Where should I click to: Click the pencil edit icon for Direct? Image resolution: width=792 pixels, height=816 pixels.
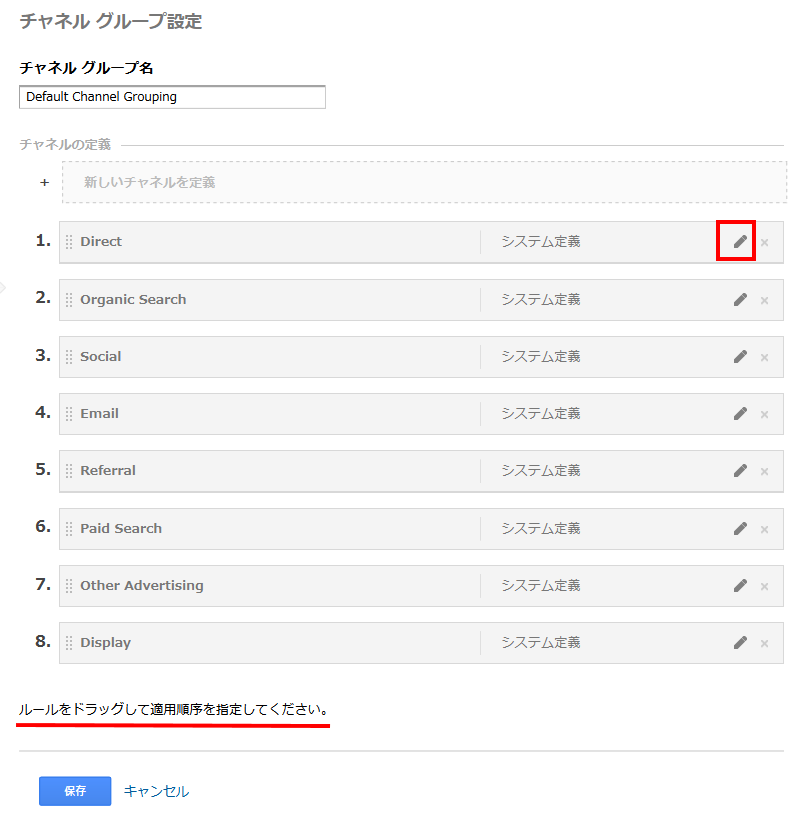[740, 242]
